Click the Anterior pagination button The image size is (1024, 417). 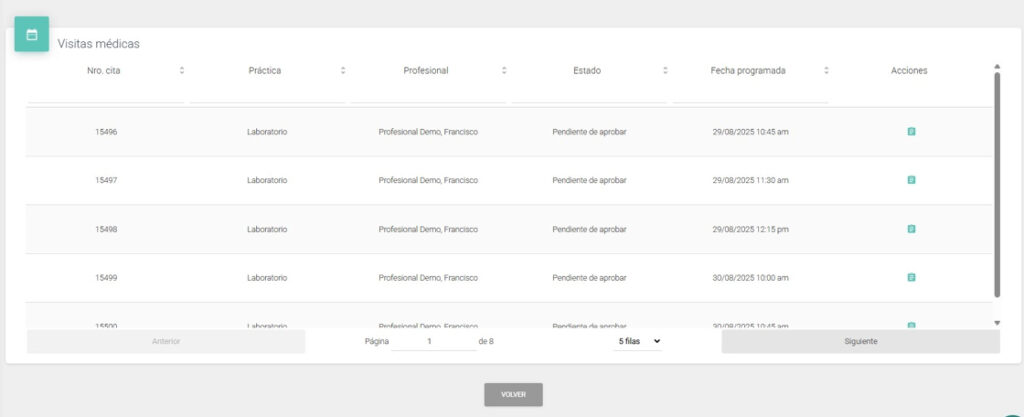click(x=166, y=341)
